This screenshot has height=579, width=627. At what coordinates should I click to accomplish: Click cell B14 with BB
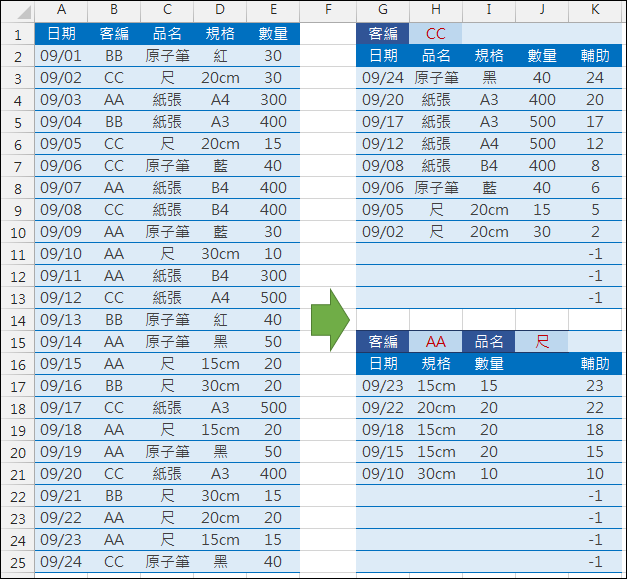click(x=114, y=319)
